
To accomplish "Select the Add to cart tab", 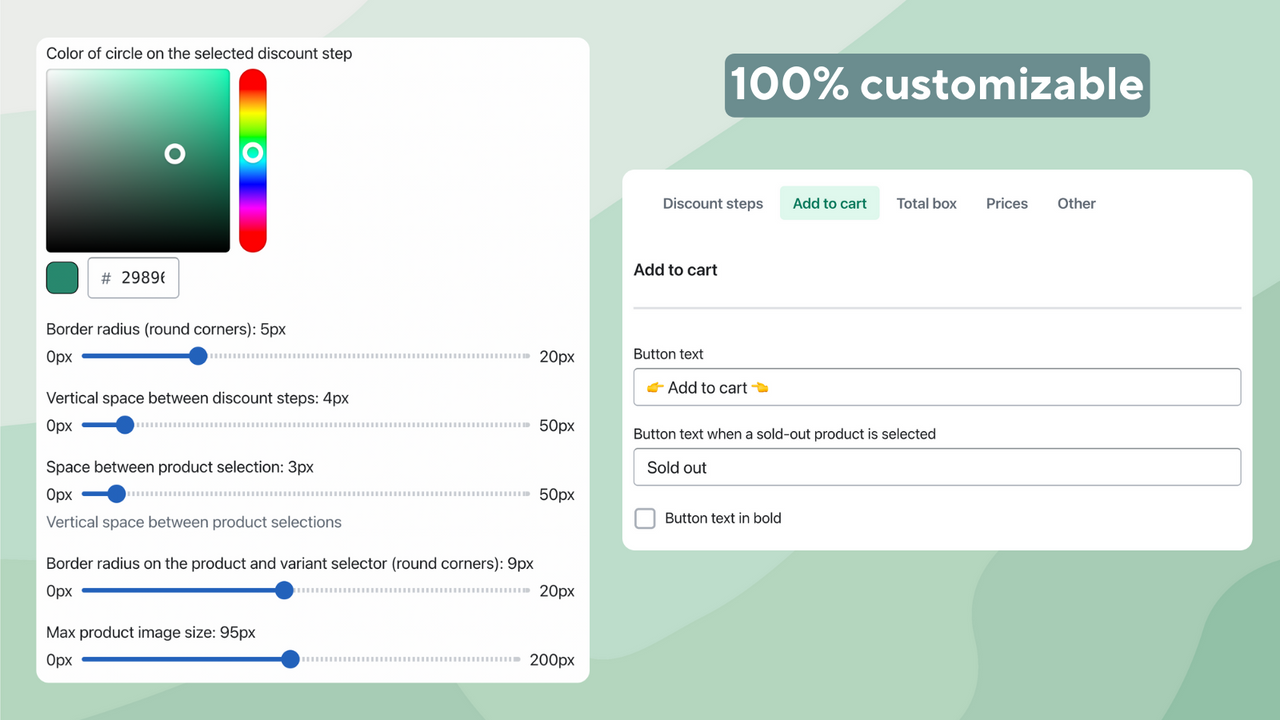I will pyautogui.click(x=830, y=203).
